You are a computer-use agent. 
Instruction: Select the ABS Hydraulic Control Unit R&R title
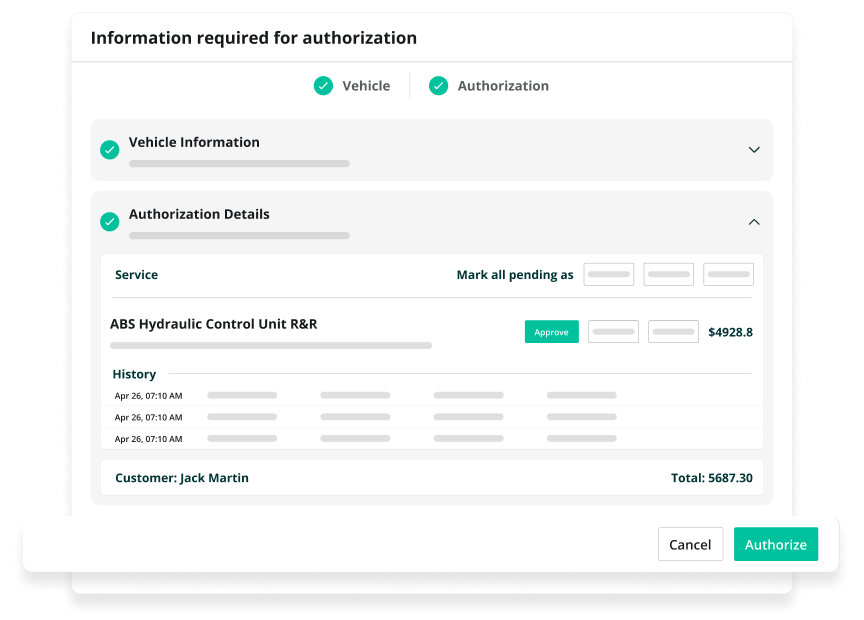(213, 324)
